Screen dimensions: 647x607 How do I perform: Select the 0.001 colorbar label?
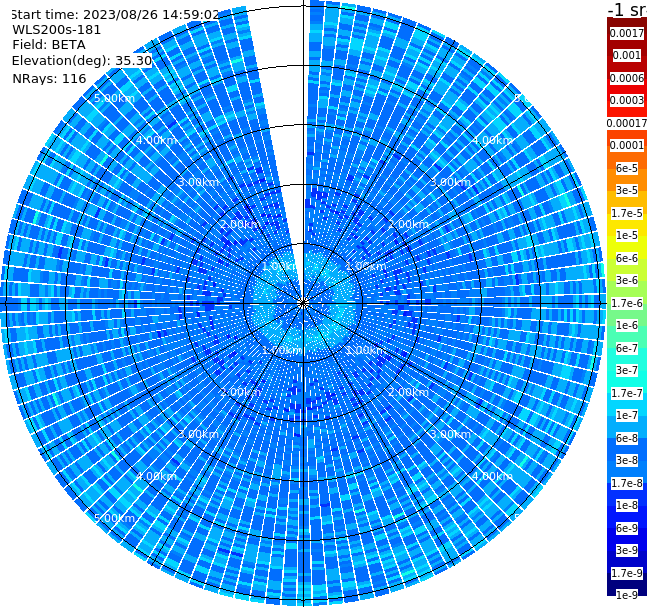pos(627,55)
